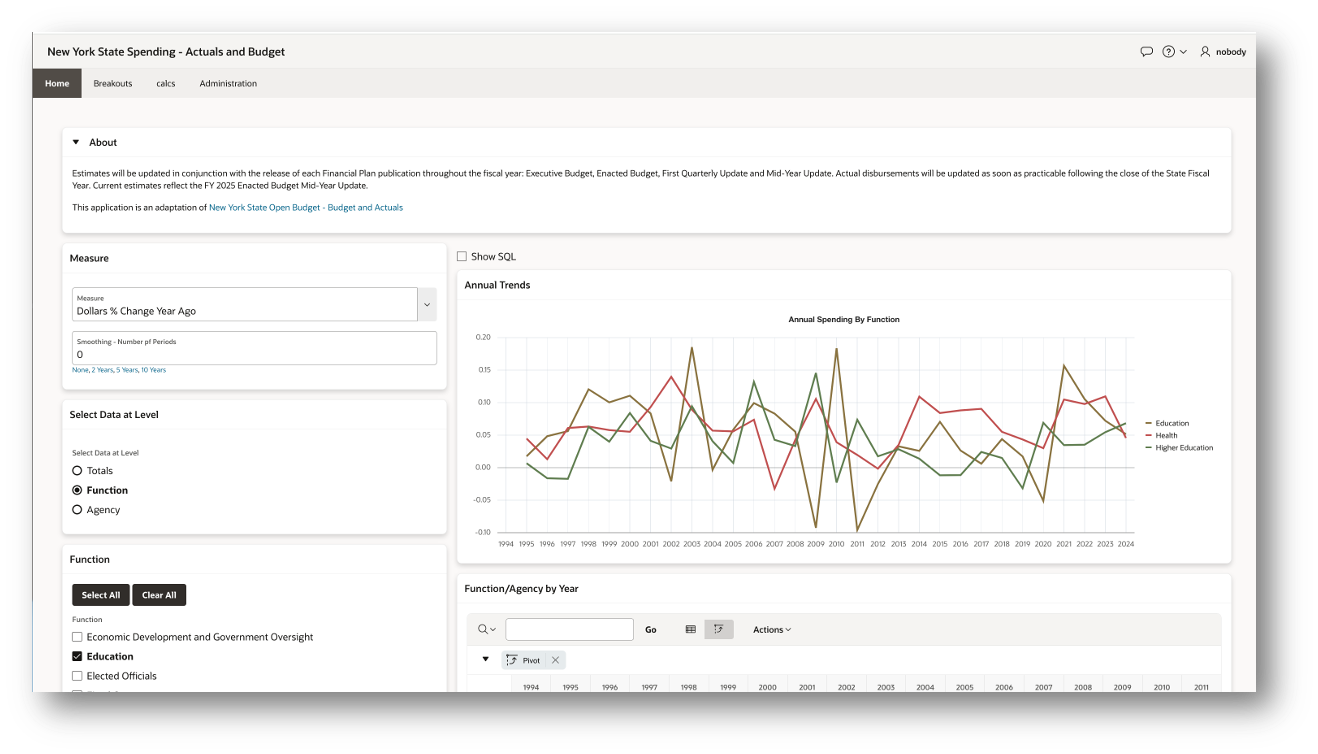Enable the Show SQL checkbox

(x=462, y=256)
